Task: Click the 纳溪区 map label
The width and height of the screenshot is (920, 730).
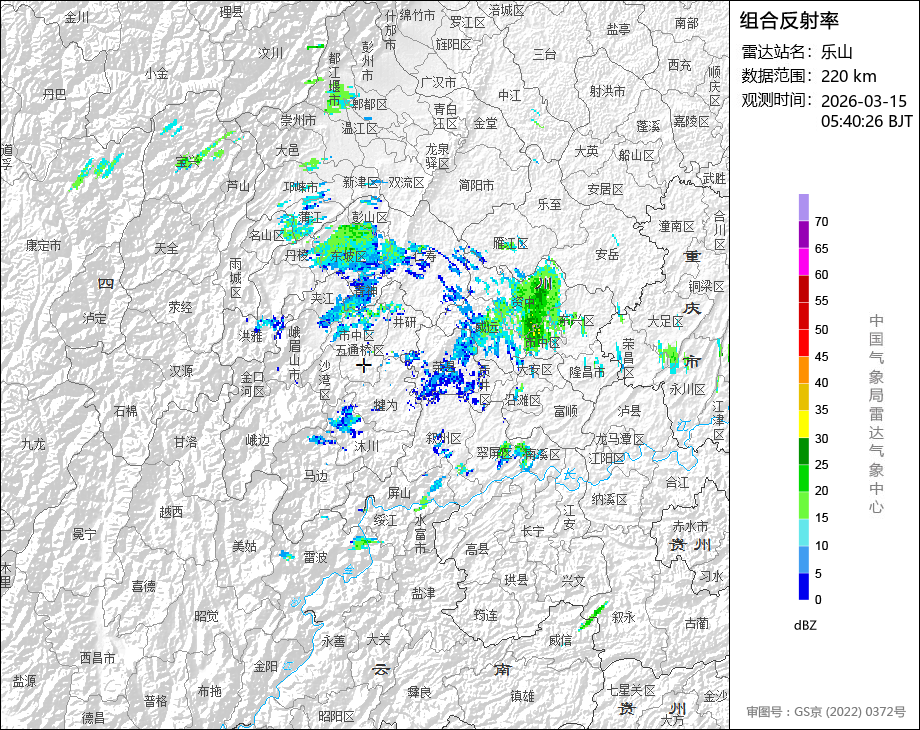Action: [610, 499]
